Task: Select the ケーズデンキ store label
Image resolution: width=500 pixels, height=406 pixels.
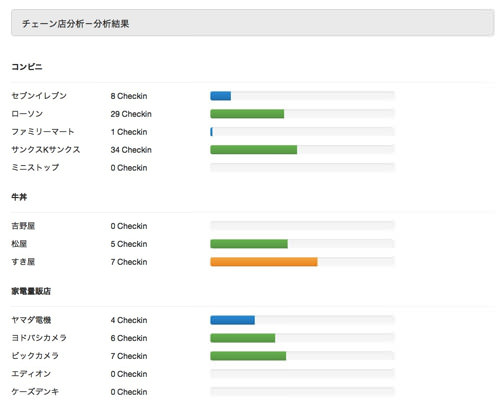Action: [x=35, y=392]
